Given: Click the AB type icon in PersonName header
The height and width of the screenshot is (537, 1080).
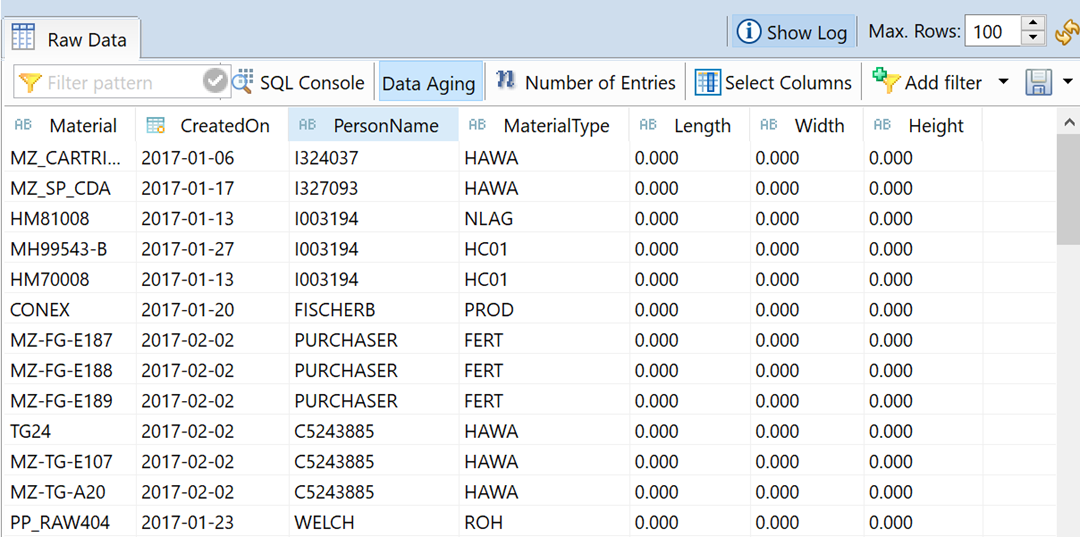Looking at the screenshot, I should [307, 125].
